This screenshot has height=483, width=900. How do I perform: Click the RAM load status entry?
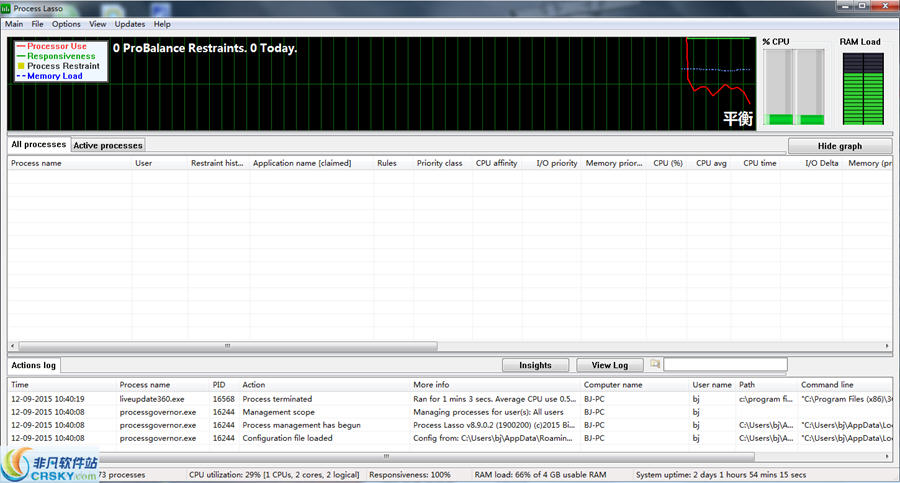coord(540,475)
